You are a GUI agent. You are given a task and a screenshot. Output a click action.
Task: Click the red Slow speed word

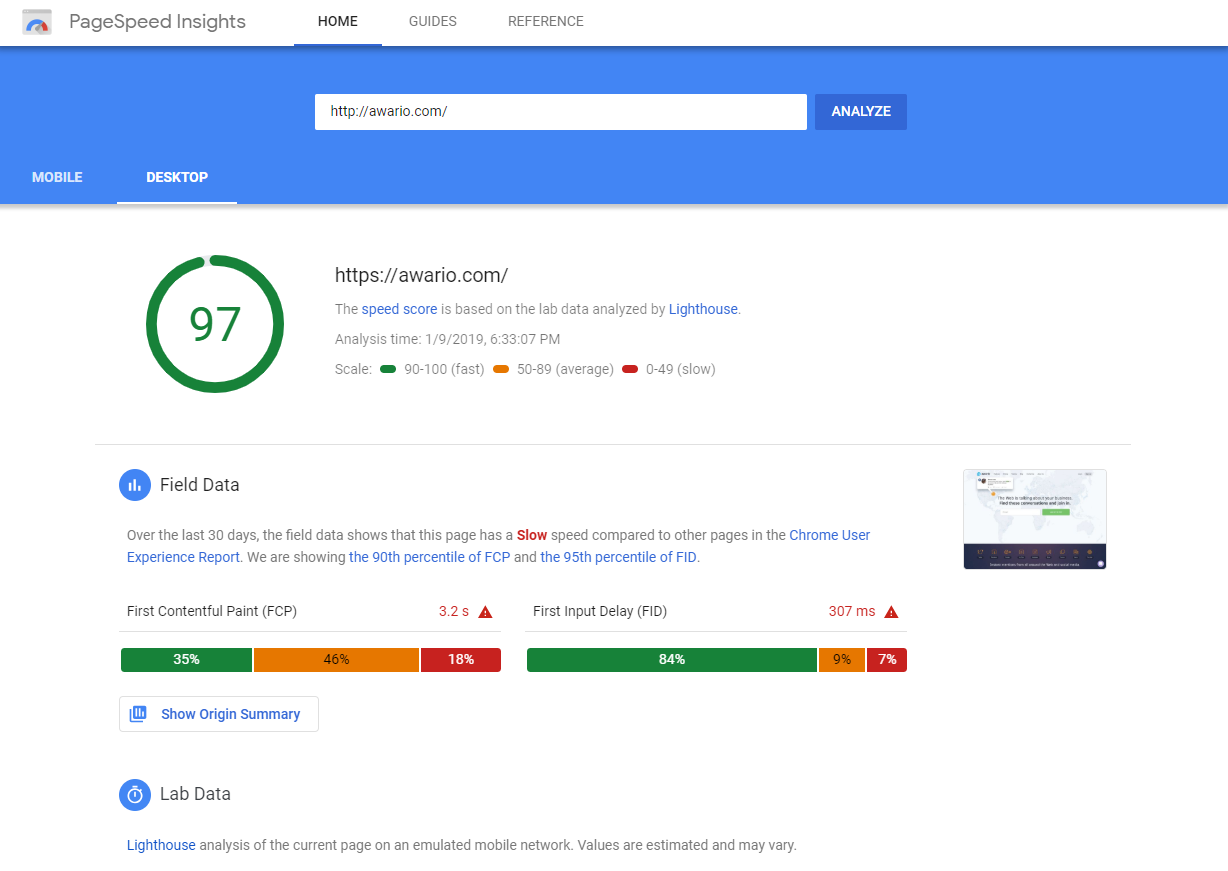[532, 535]
